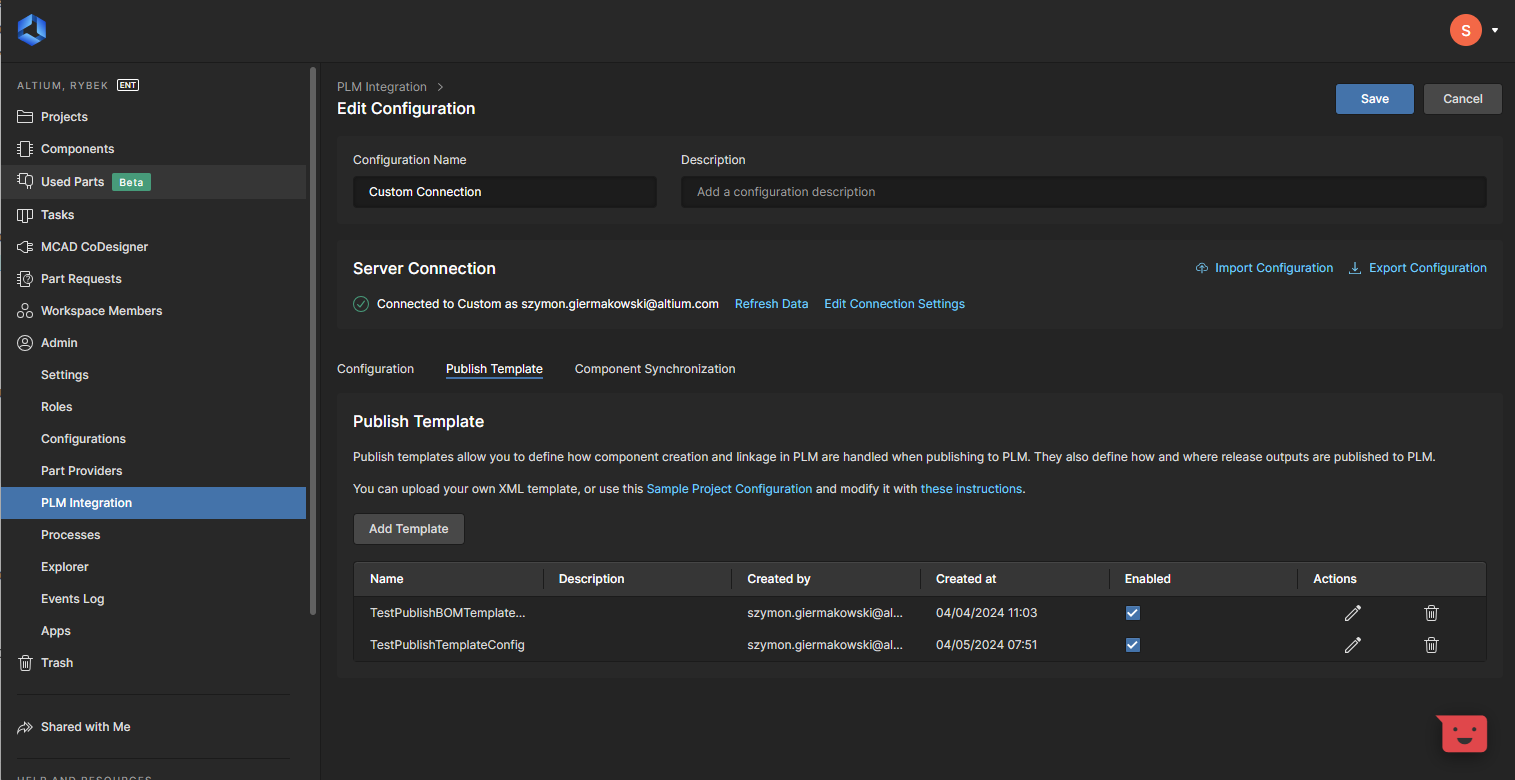Click the Shared with Me arrow icon
The width and height of the screenshot is (1515, 780).
click(x=25, y=727)
